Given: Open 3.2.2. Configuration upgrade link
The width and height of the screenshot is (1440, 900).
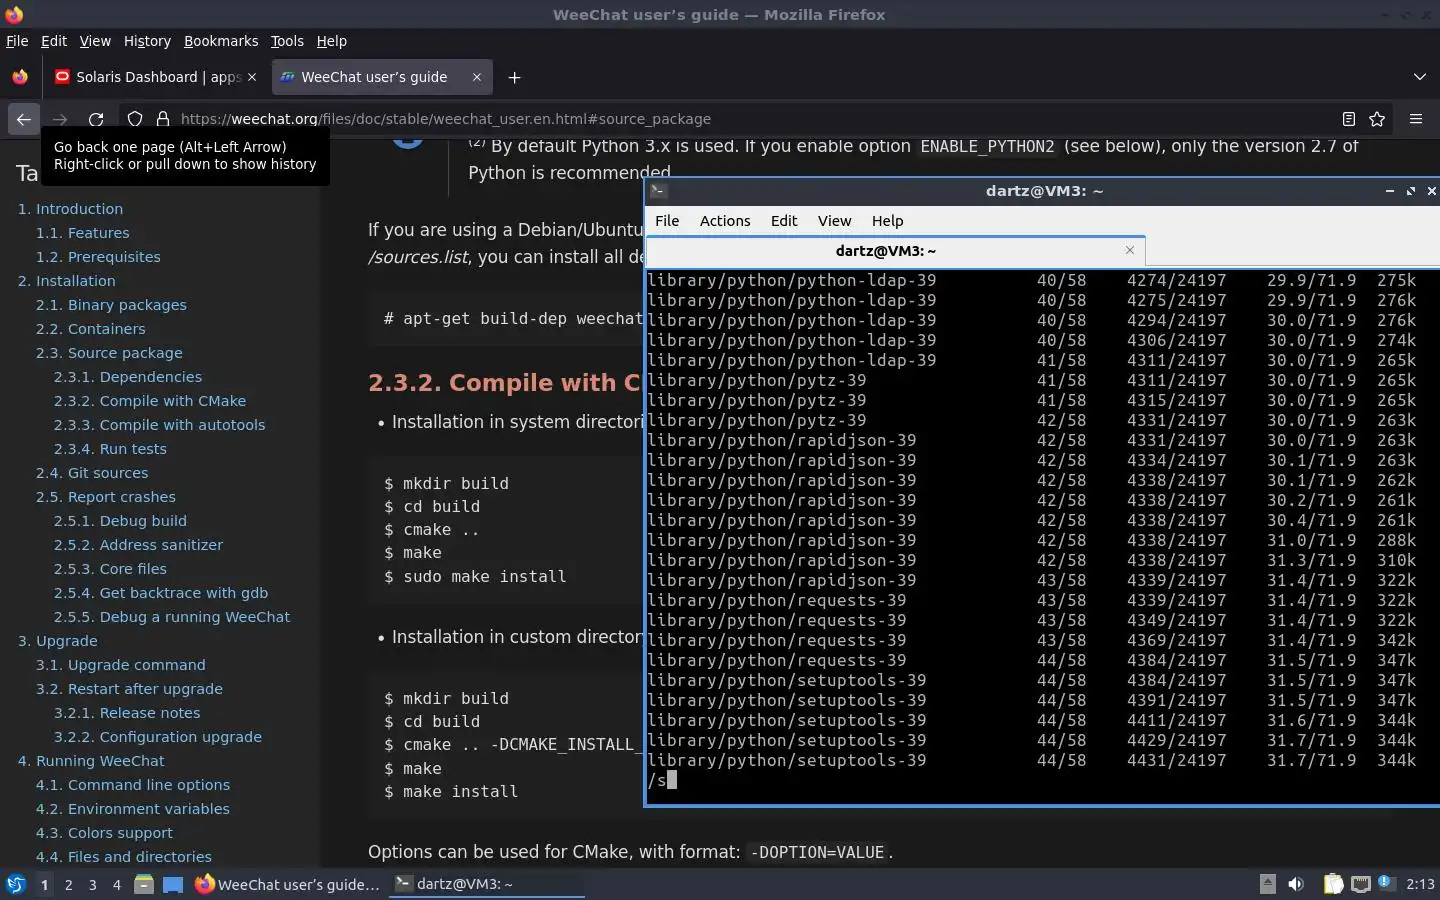Looking at the screenshot, I should [x=158, y=737].
